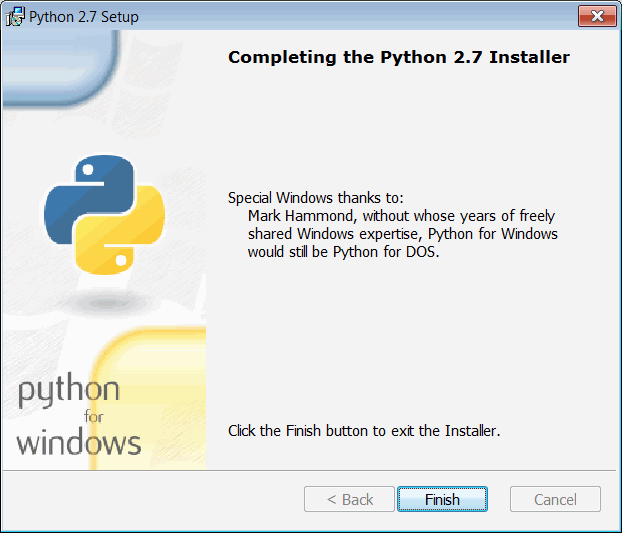Click the 'would still be Python for DOS.' line
622x533 pixels.
pos(344,252)
